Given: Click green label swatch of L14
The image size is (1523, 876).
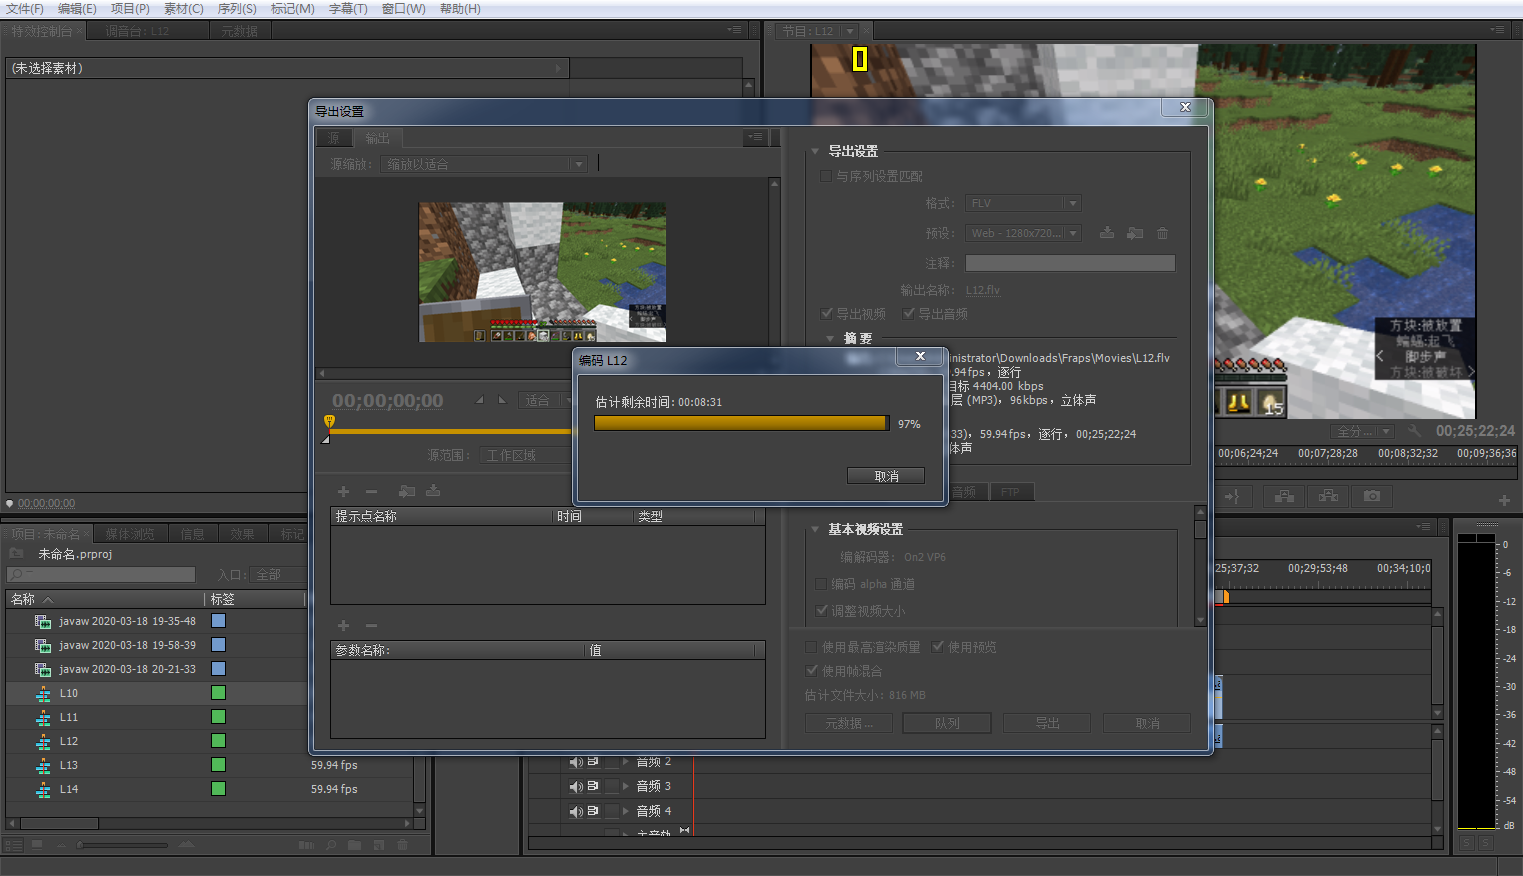Looking at the screenshot, I should 218,789.
